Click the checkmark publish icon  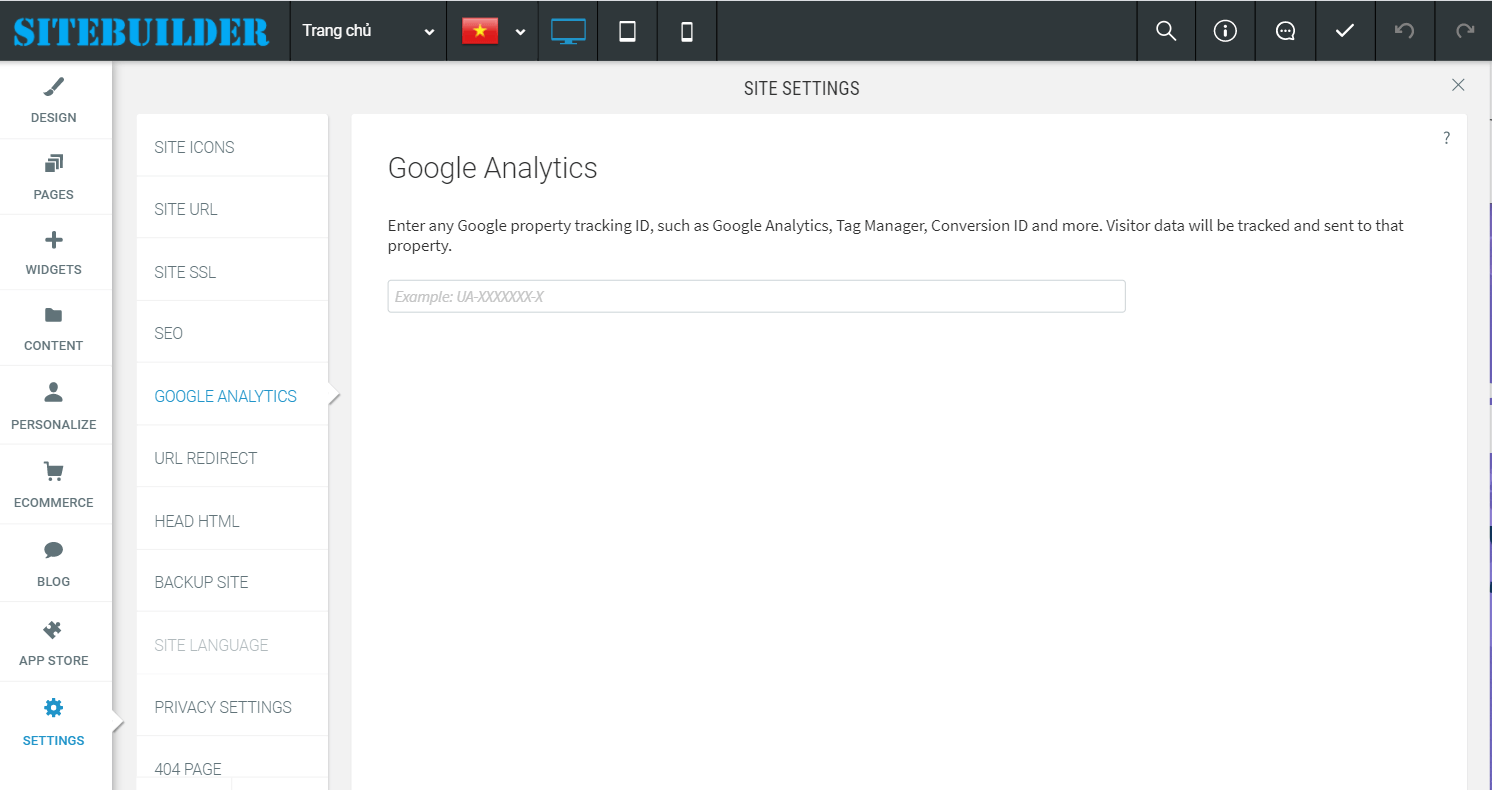coord(1345,31)
